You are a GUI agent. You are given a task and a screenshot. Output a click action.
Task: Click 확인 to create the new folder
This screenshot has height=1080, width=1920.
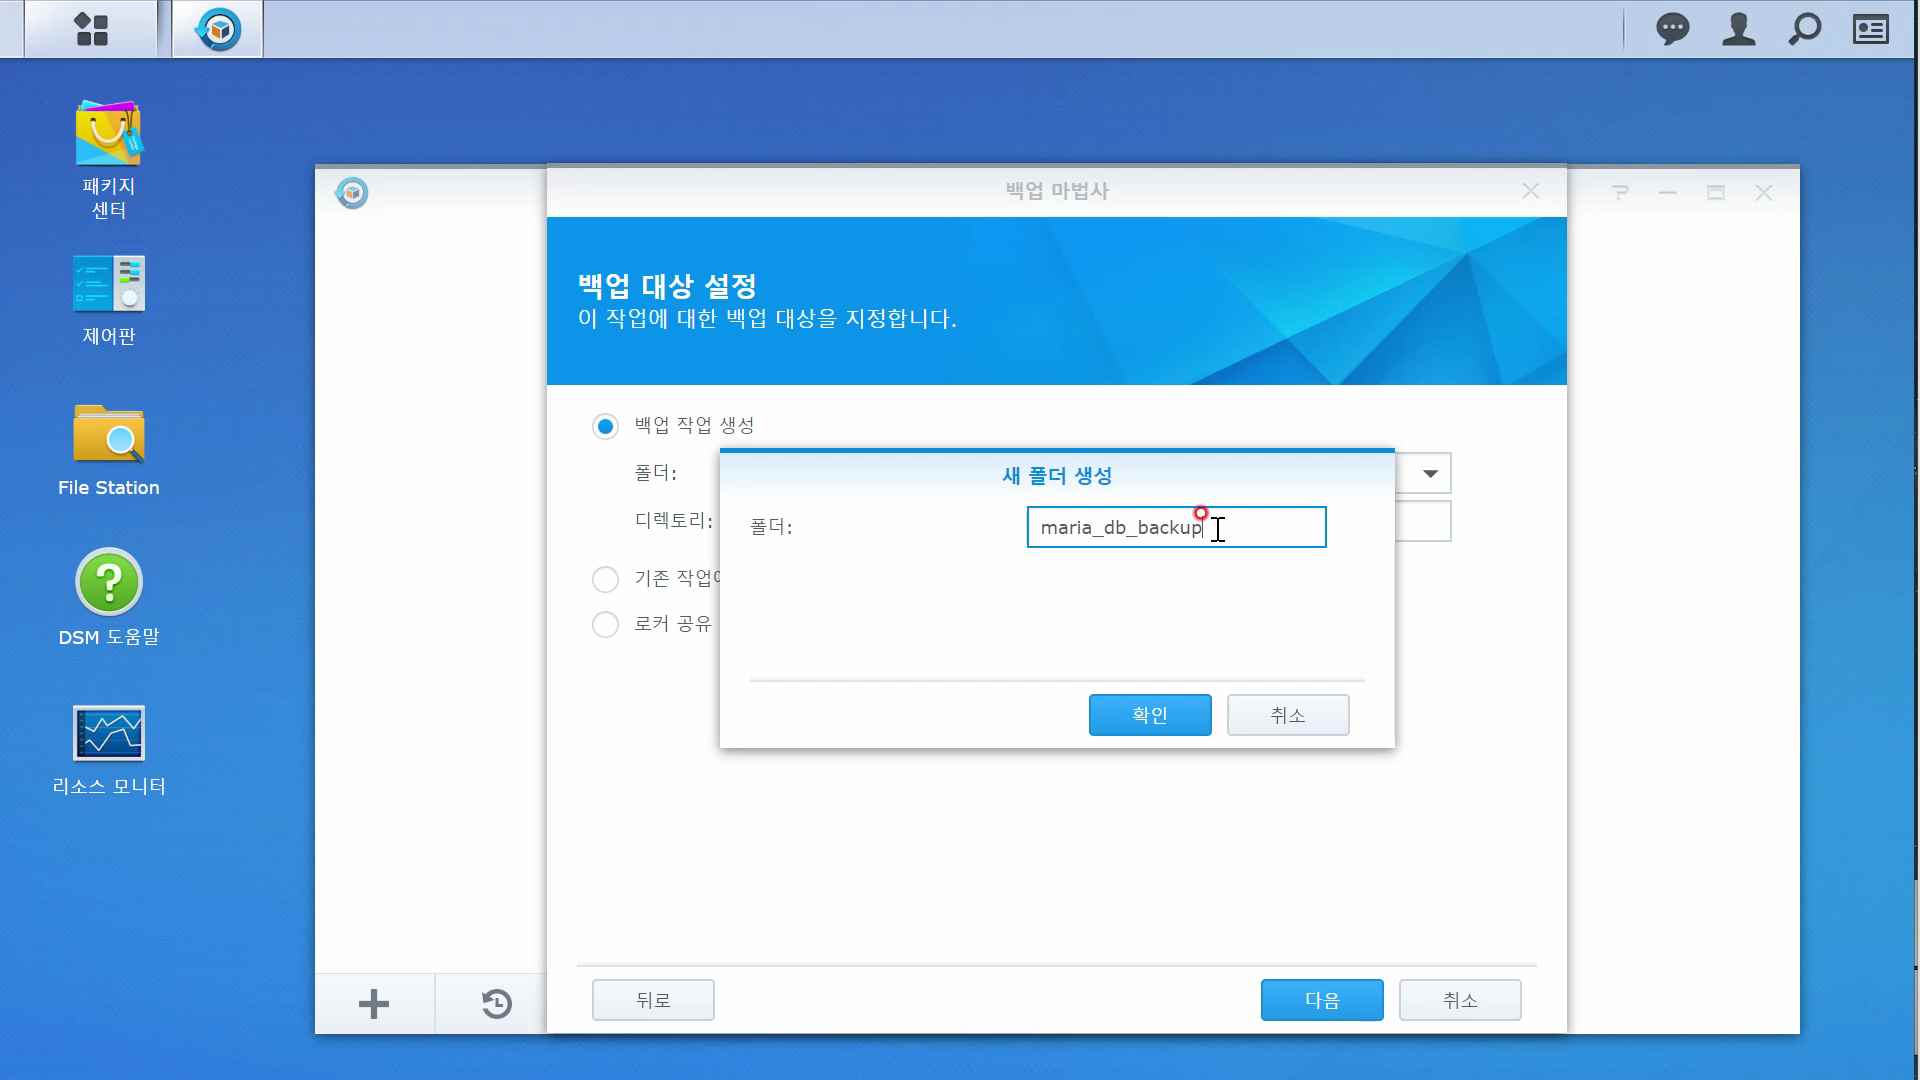pos(1149,715)
